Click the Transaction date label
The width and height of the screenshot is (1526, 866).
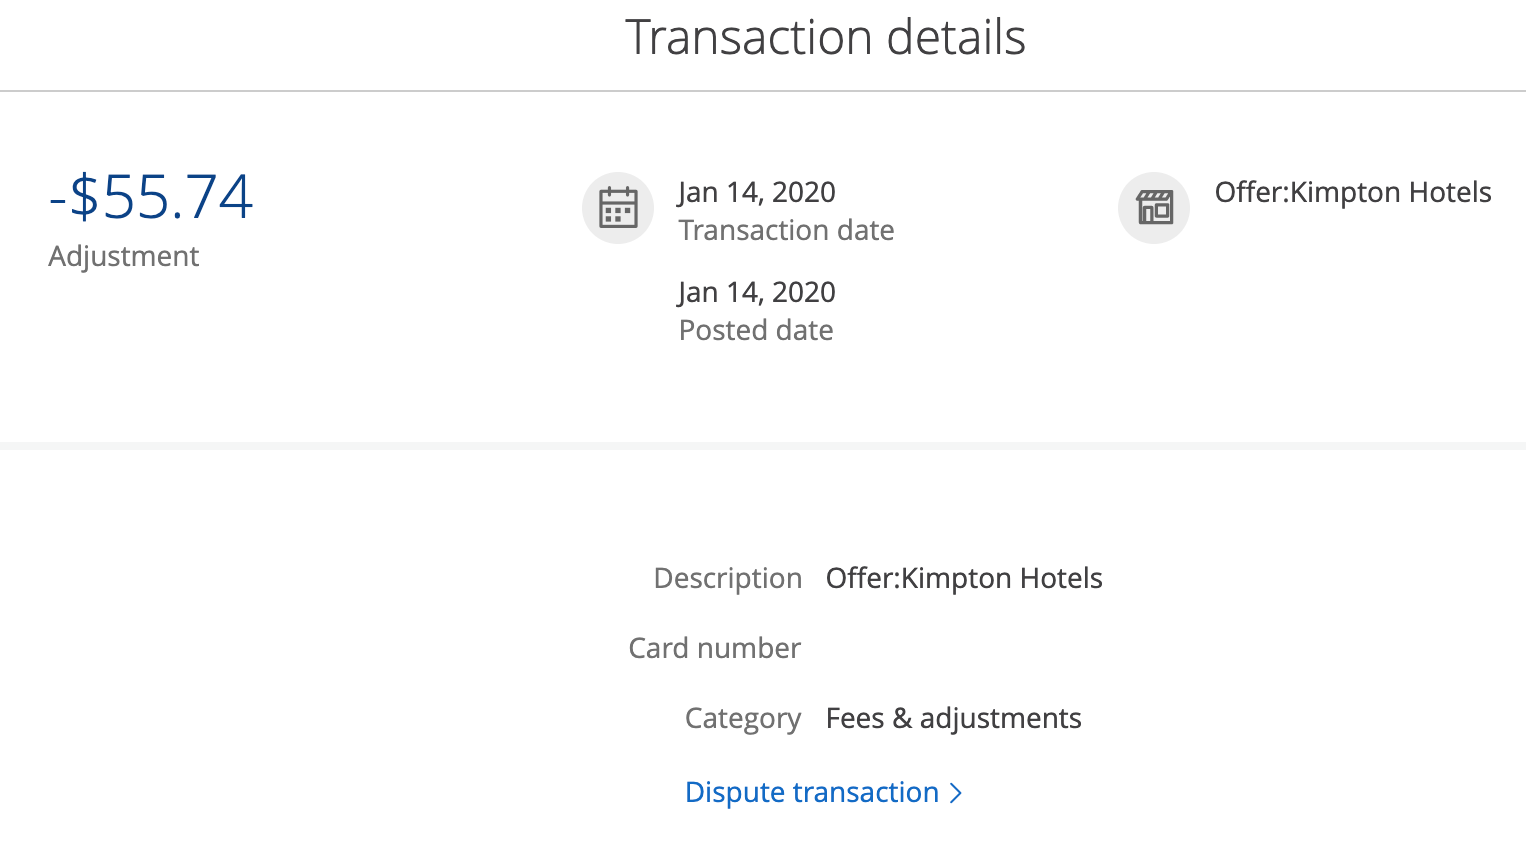(x=786, y=230)
